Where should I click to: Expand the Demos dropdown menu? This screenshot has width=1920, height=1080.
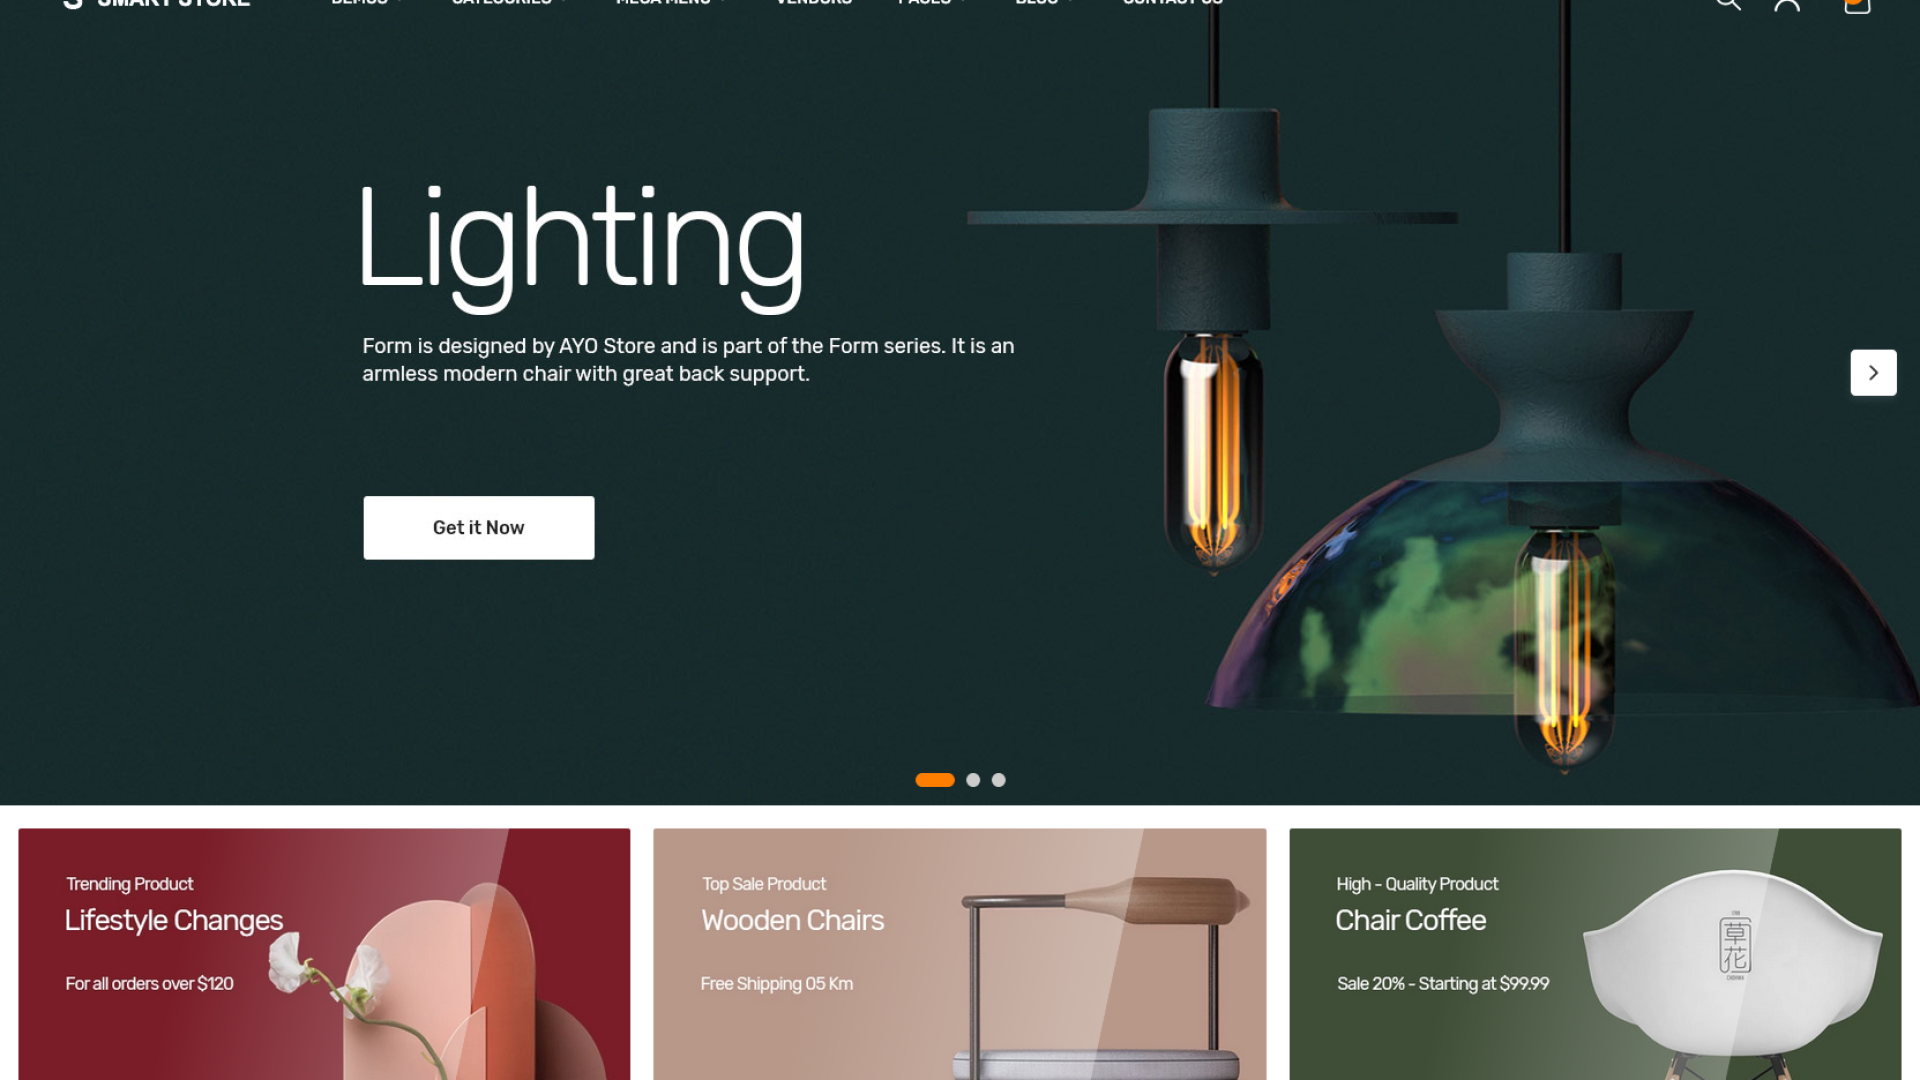[x=367, y=2]
